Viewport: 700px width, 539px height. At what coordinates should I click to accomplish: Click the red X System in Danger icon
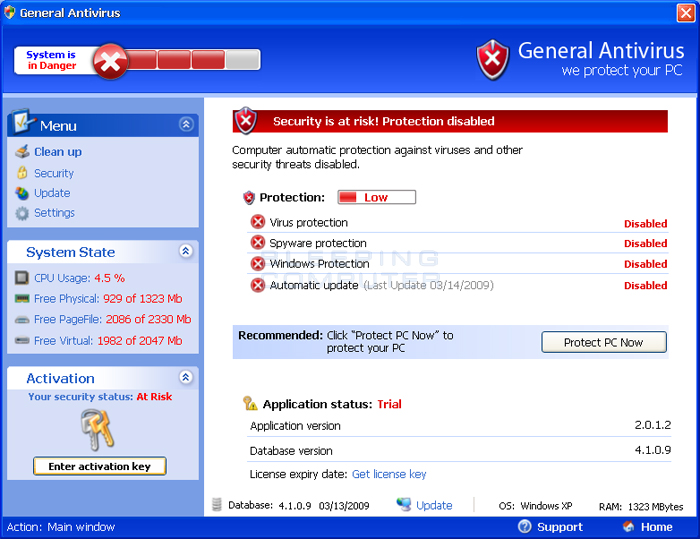point(110,61)
